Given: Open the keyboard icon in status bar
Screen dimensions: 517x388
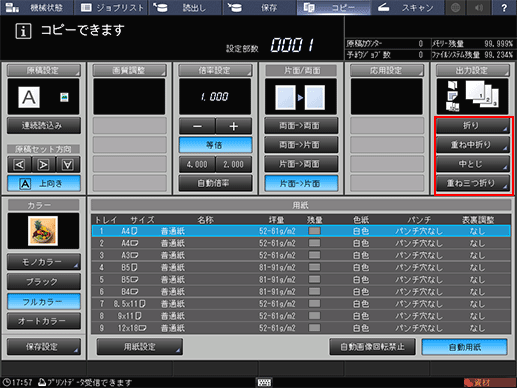Looking at the screenshot, I should tap(264, 382).
